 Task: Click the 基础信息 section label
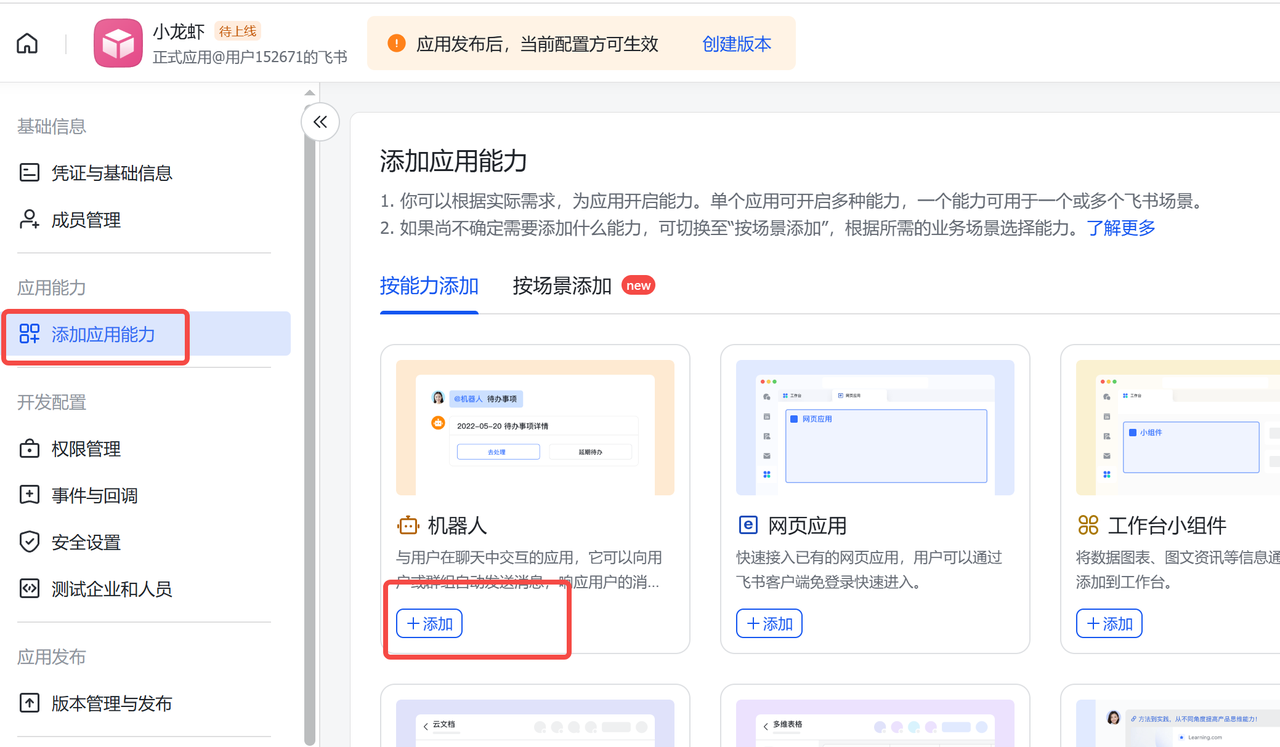coord(51,126)
